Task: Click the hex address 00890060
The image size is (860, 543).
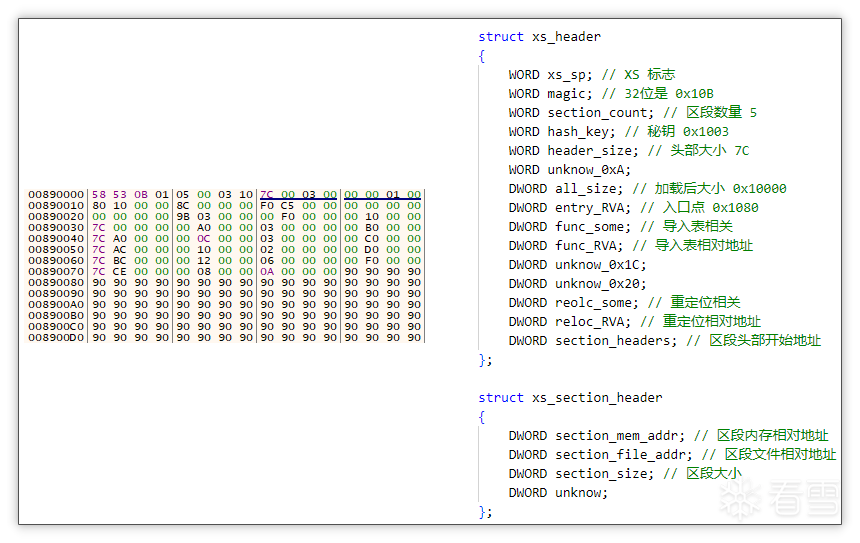Action: pyautogui.click(x=56, y=261)
